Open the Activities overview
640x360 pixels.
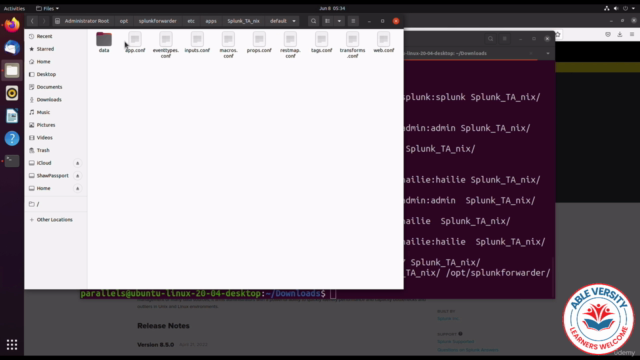[14, 8]
